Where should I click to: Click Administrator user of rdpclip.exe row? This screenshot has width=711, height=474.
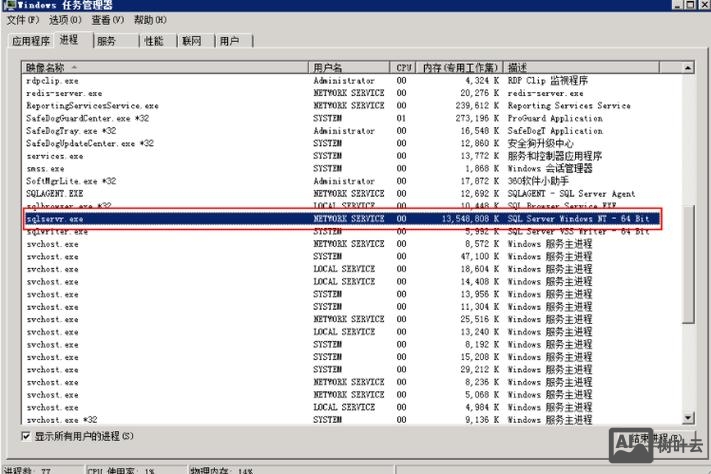click(344, 81)
